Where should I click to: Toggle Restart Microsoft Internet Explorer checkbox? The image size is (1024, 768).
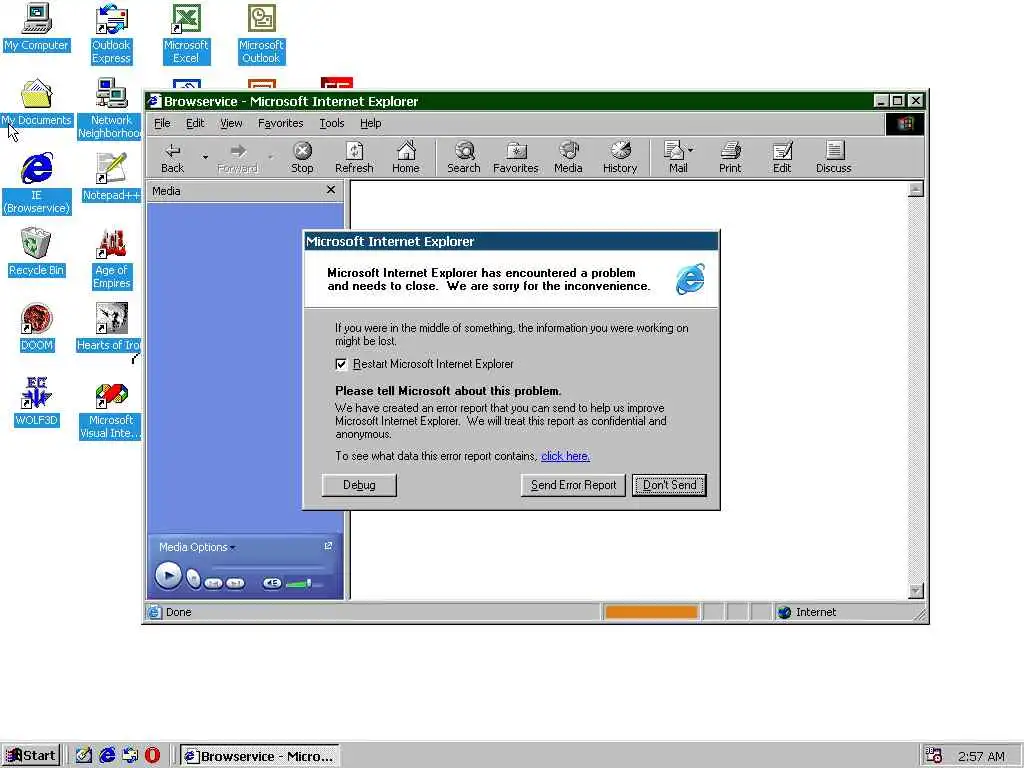(341, 364)
